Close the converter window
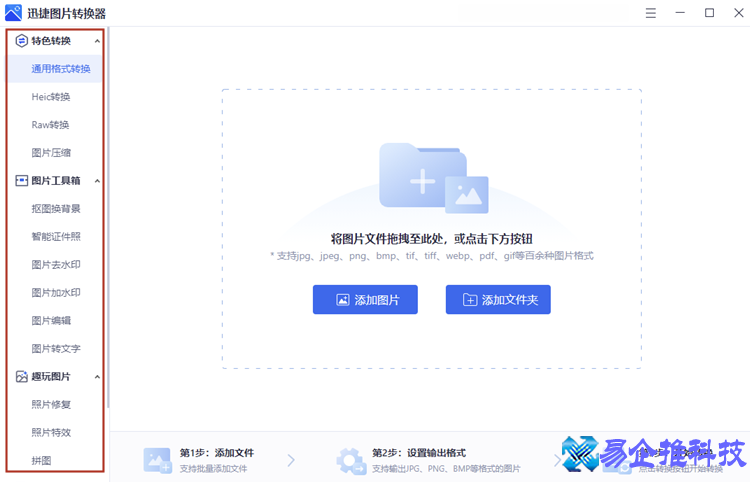 [739, 13]
